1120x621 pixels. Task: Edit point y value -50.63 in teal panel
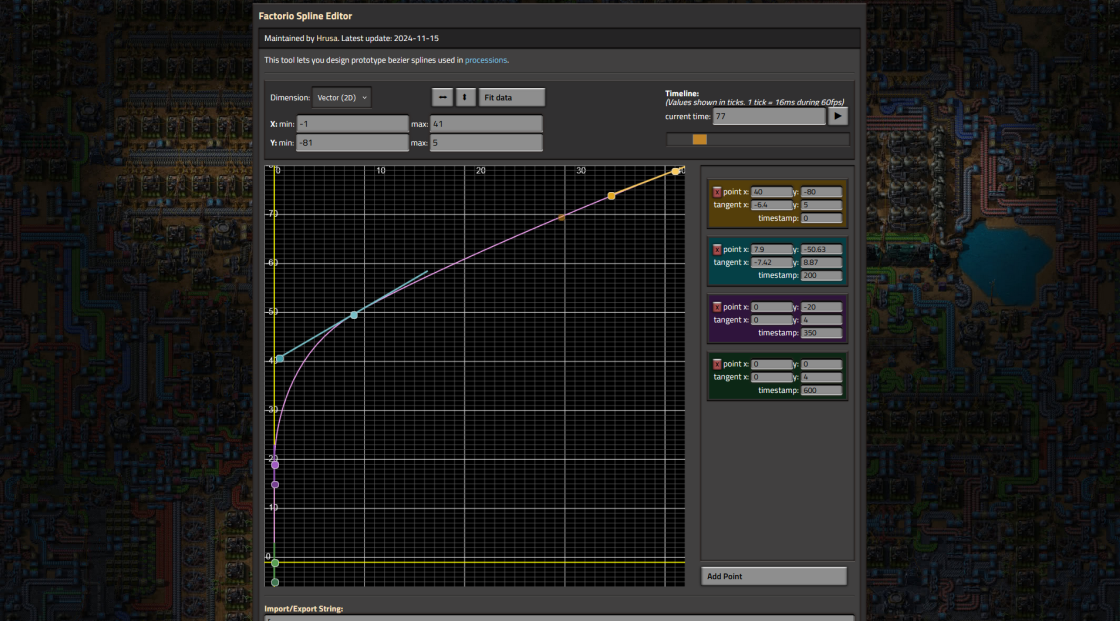point(821,249)
